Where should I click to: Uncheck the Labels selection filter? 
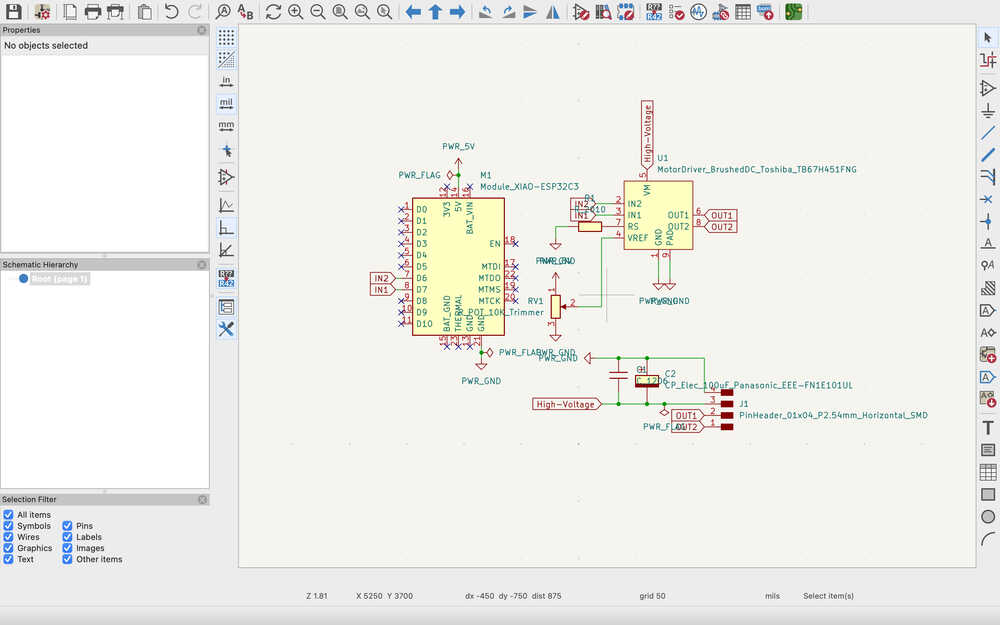pyautogui.click(x=68, y=537)
